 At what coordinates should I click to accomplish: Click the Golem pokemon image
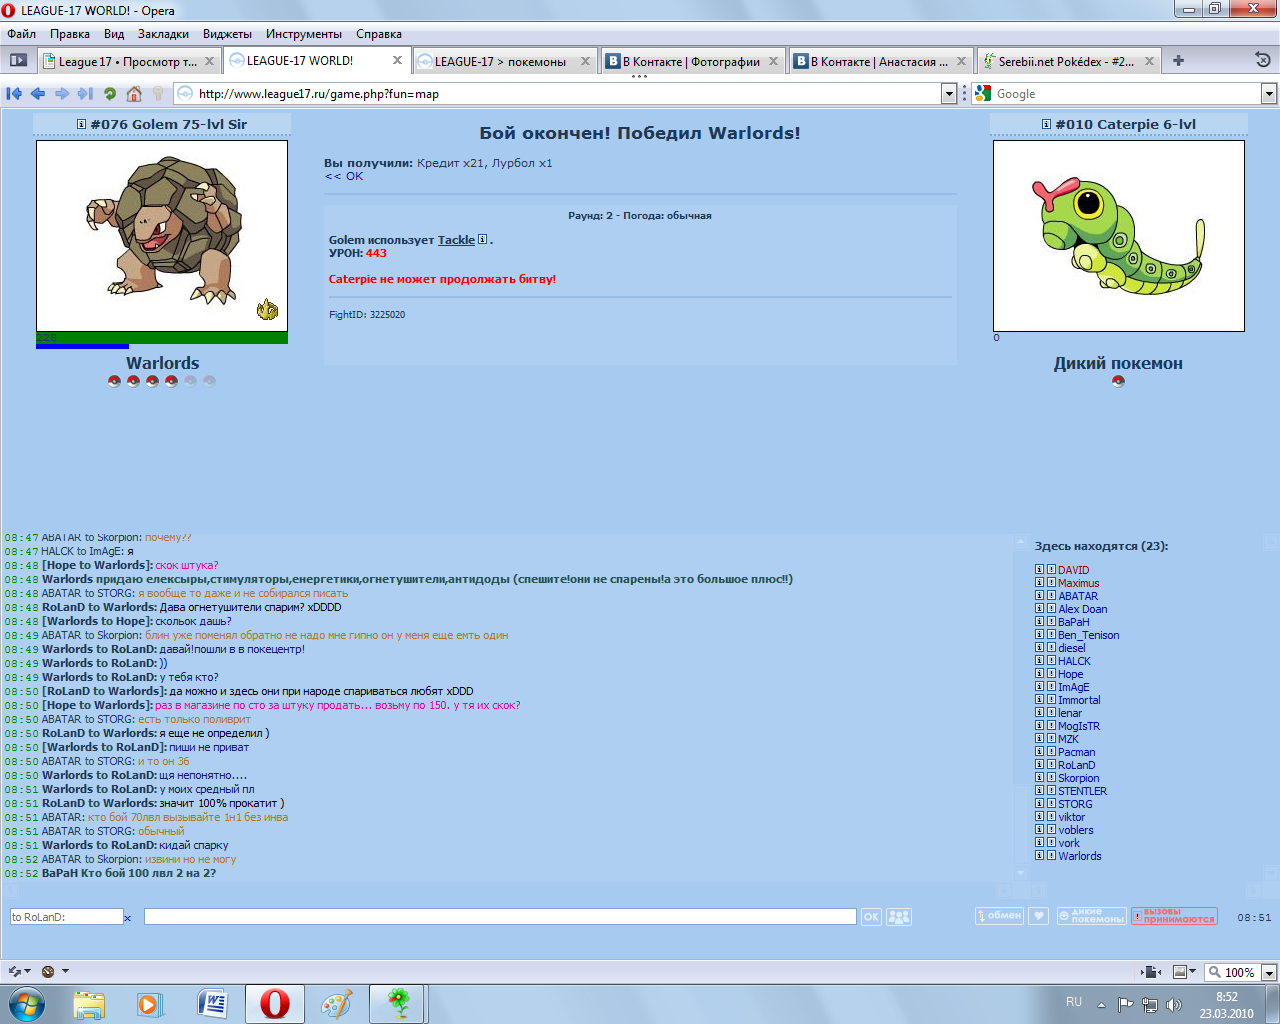[162, 236]
